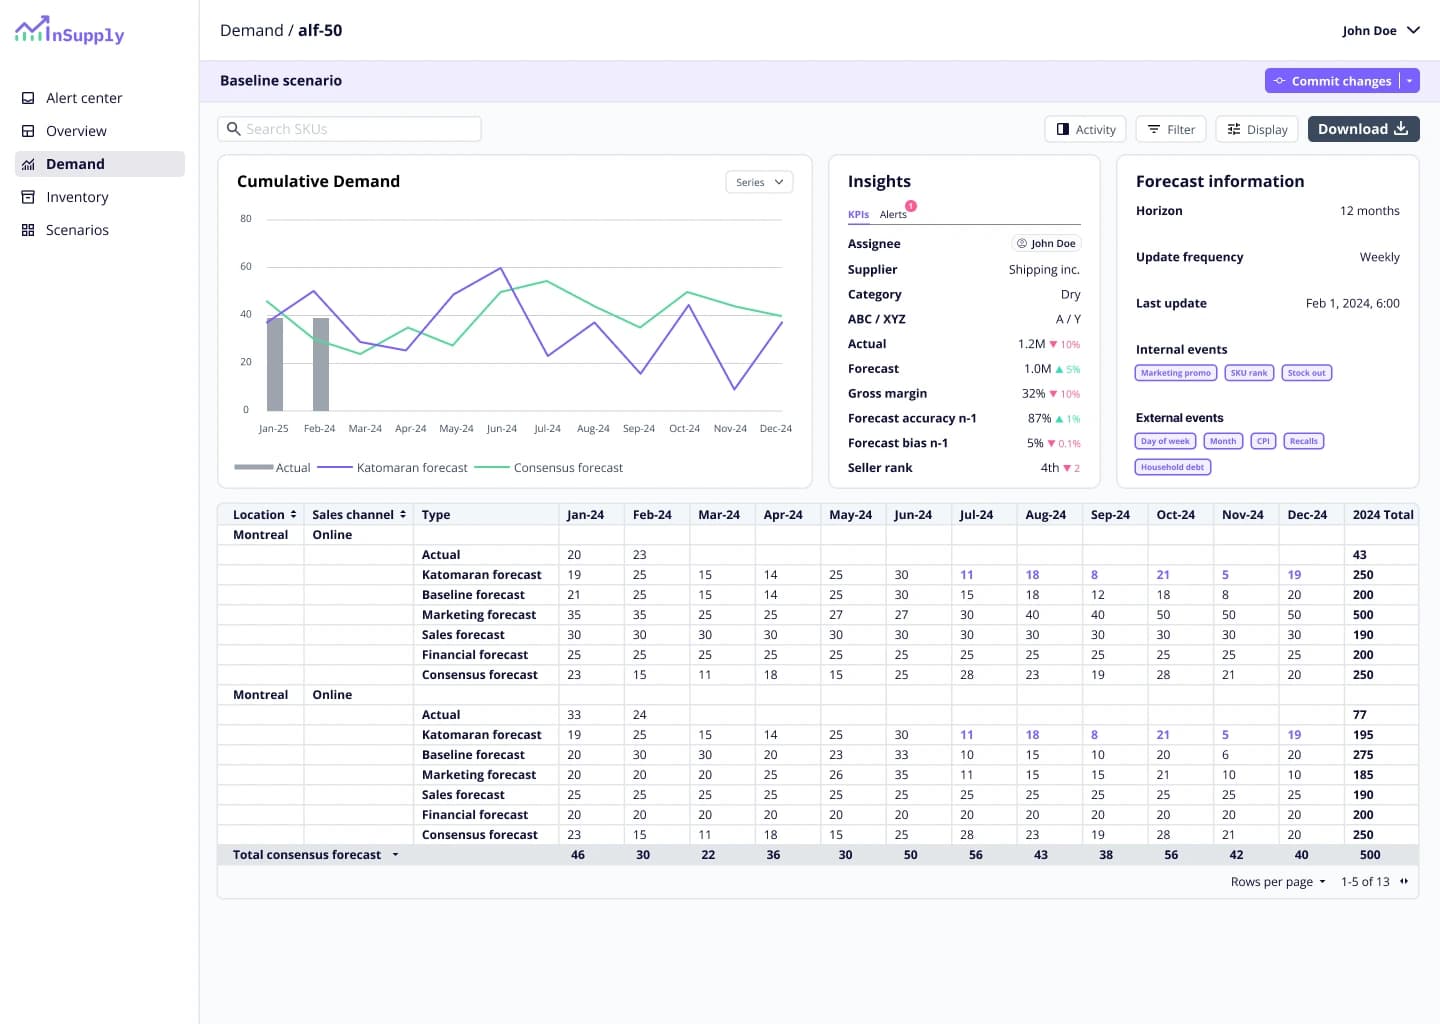The height and width of the screenshot is (1024, 1440).
Task: Expand the Commit changes dropdown arrow
Action: pos(1410,81)
